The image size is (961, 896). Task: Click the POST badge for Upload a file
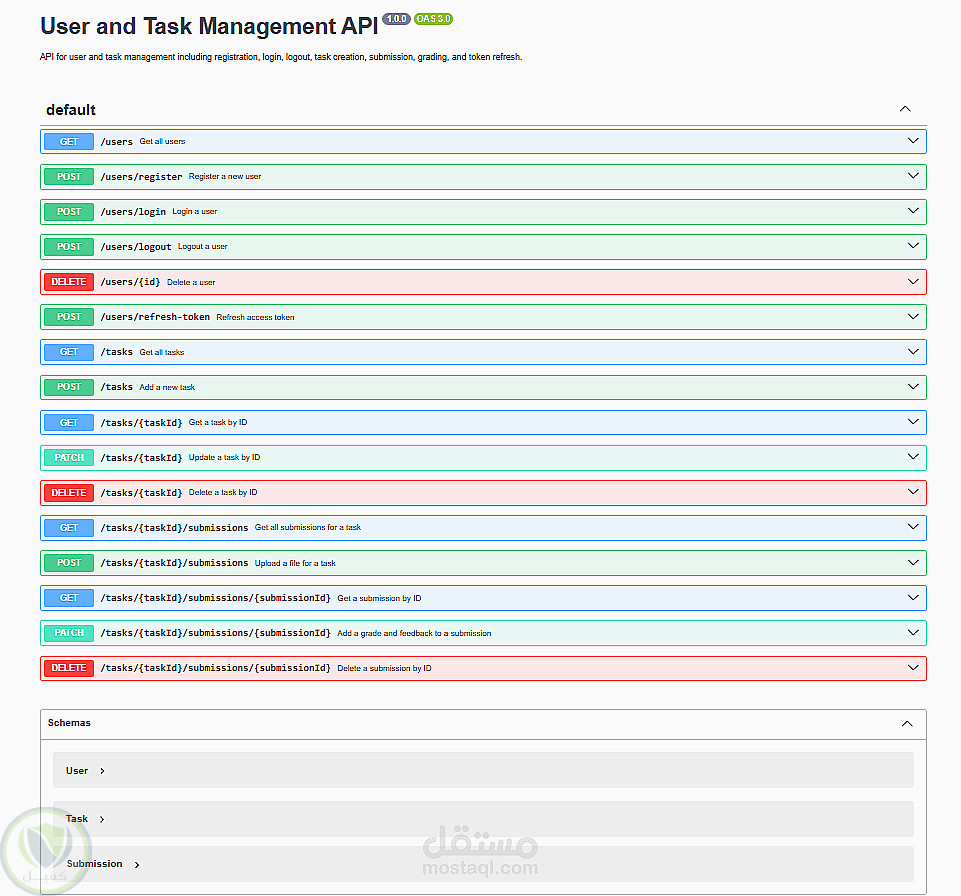point(69,563)
